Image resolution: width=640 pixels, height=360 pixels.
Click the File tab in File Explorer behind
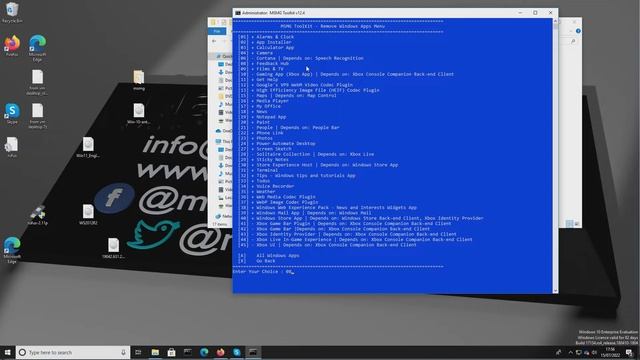(x=217, y=31)
